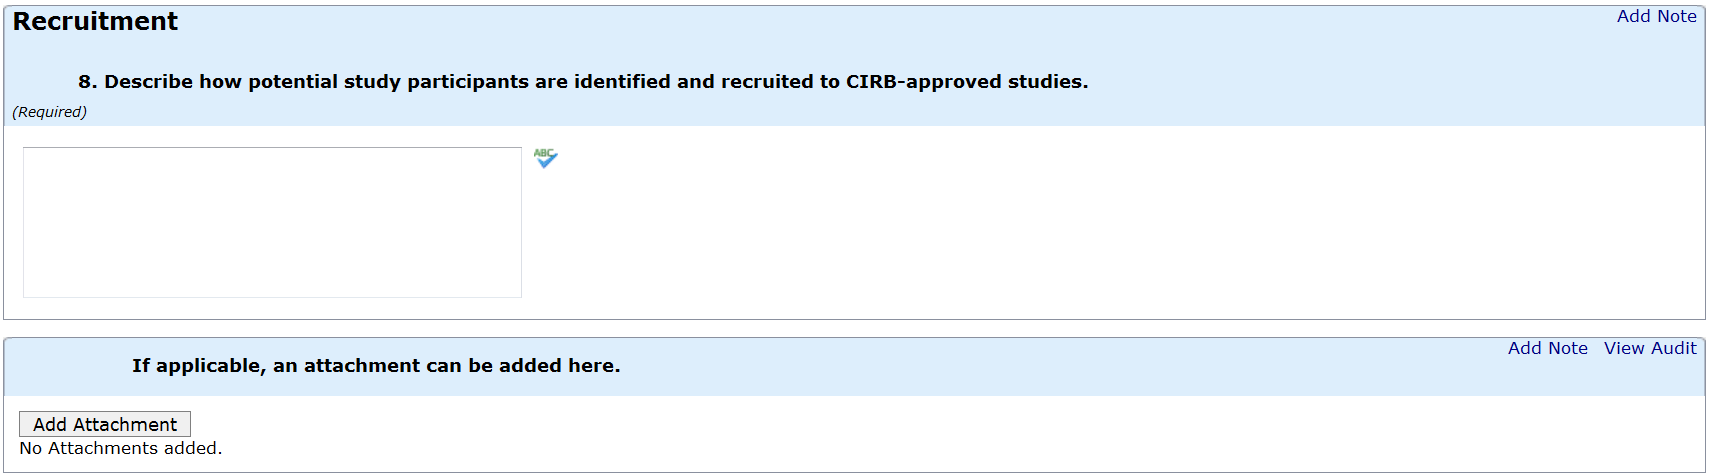Focus the recruitment description text area
Screen dimensions: 1710x475
[272, 222]
